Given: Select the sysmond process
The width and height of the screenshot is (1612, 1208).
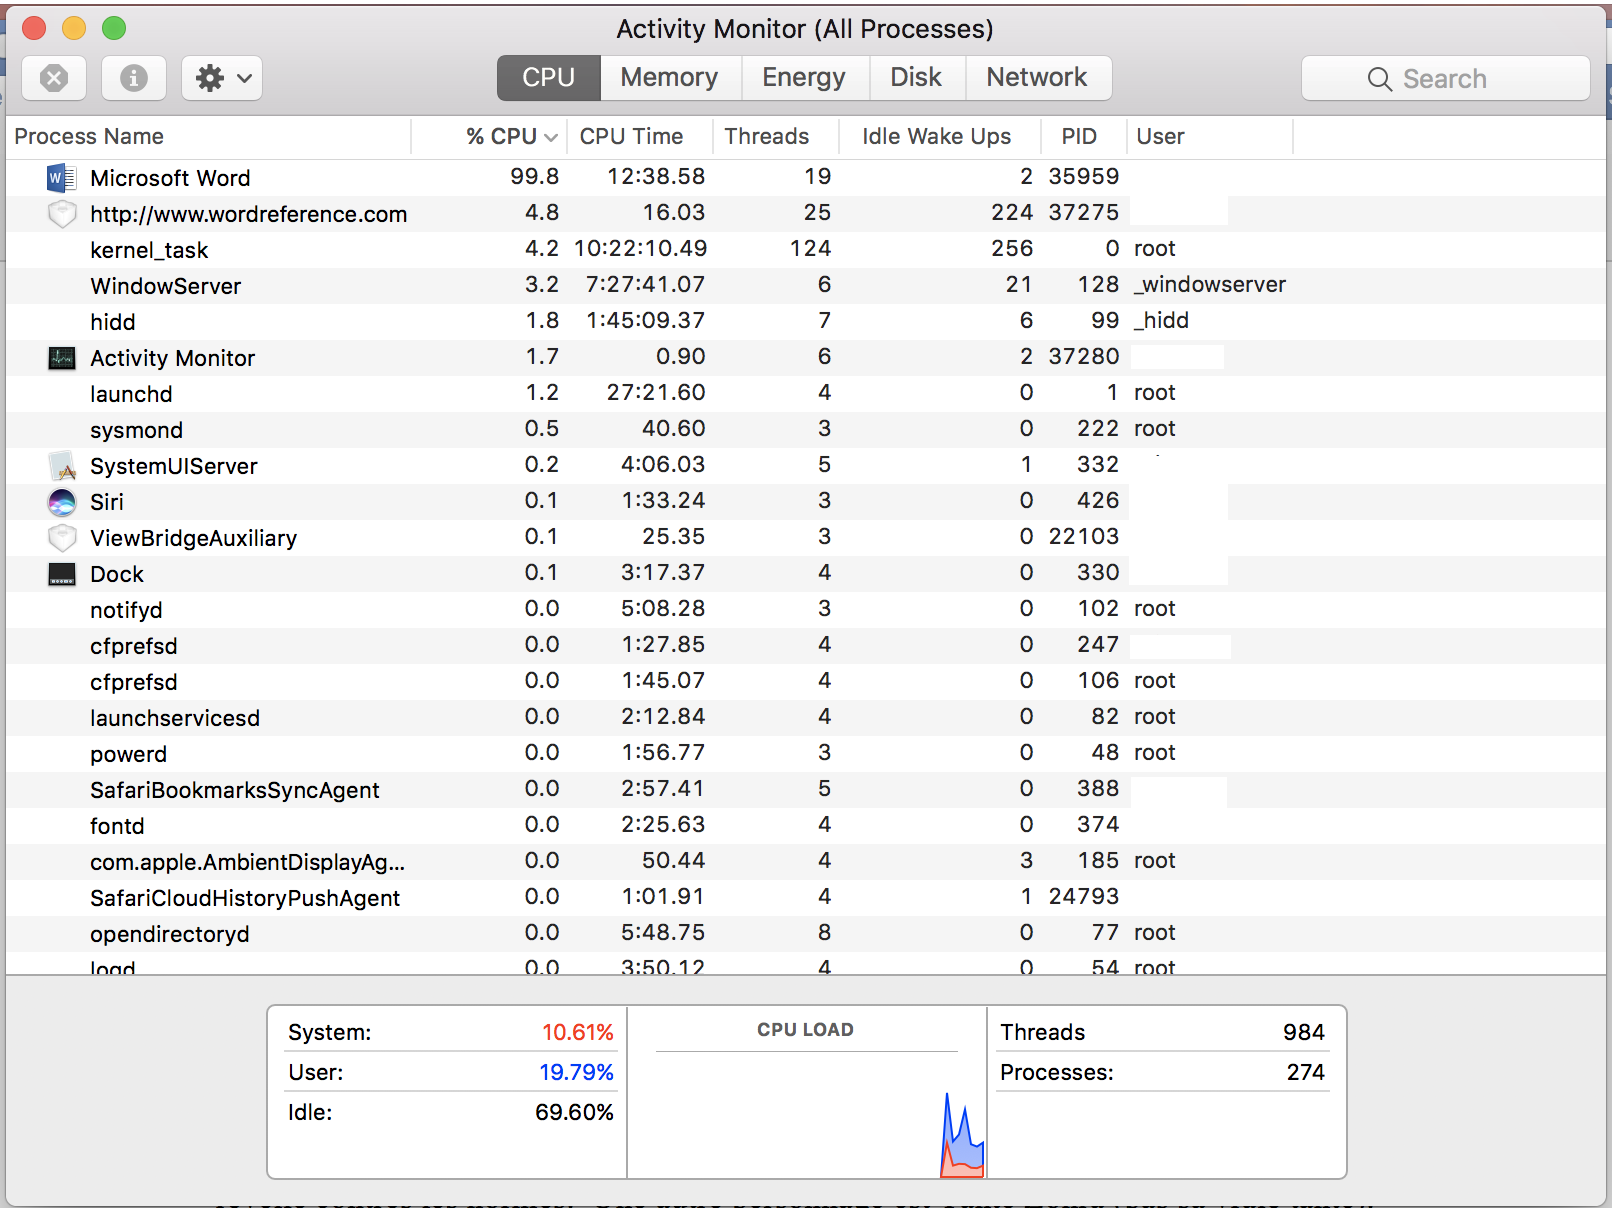Looking at the screenshot, I should pyautogui.click(x=806, y=430).
